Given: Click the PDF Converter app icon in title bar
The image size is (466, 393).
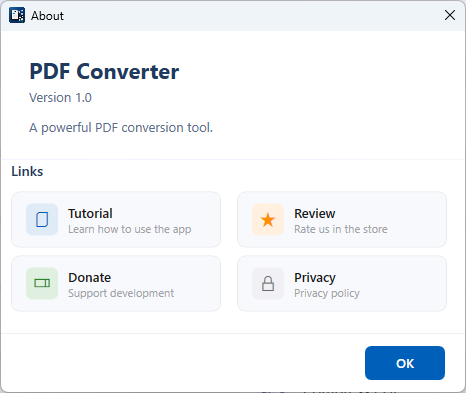Looking at the screenshot, I should point(17,15).
